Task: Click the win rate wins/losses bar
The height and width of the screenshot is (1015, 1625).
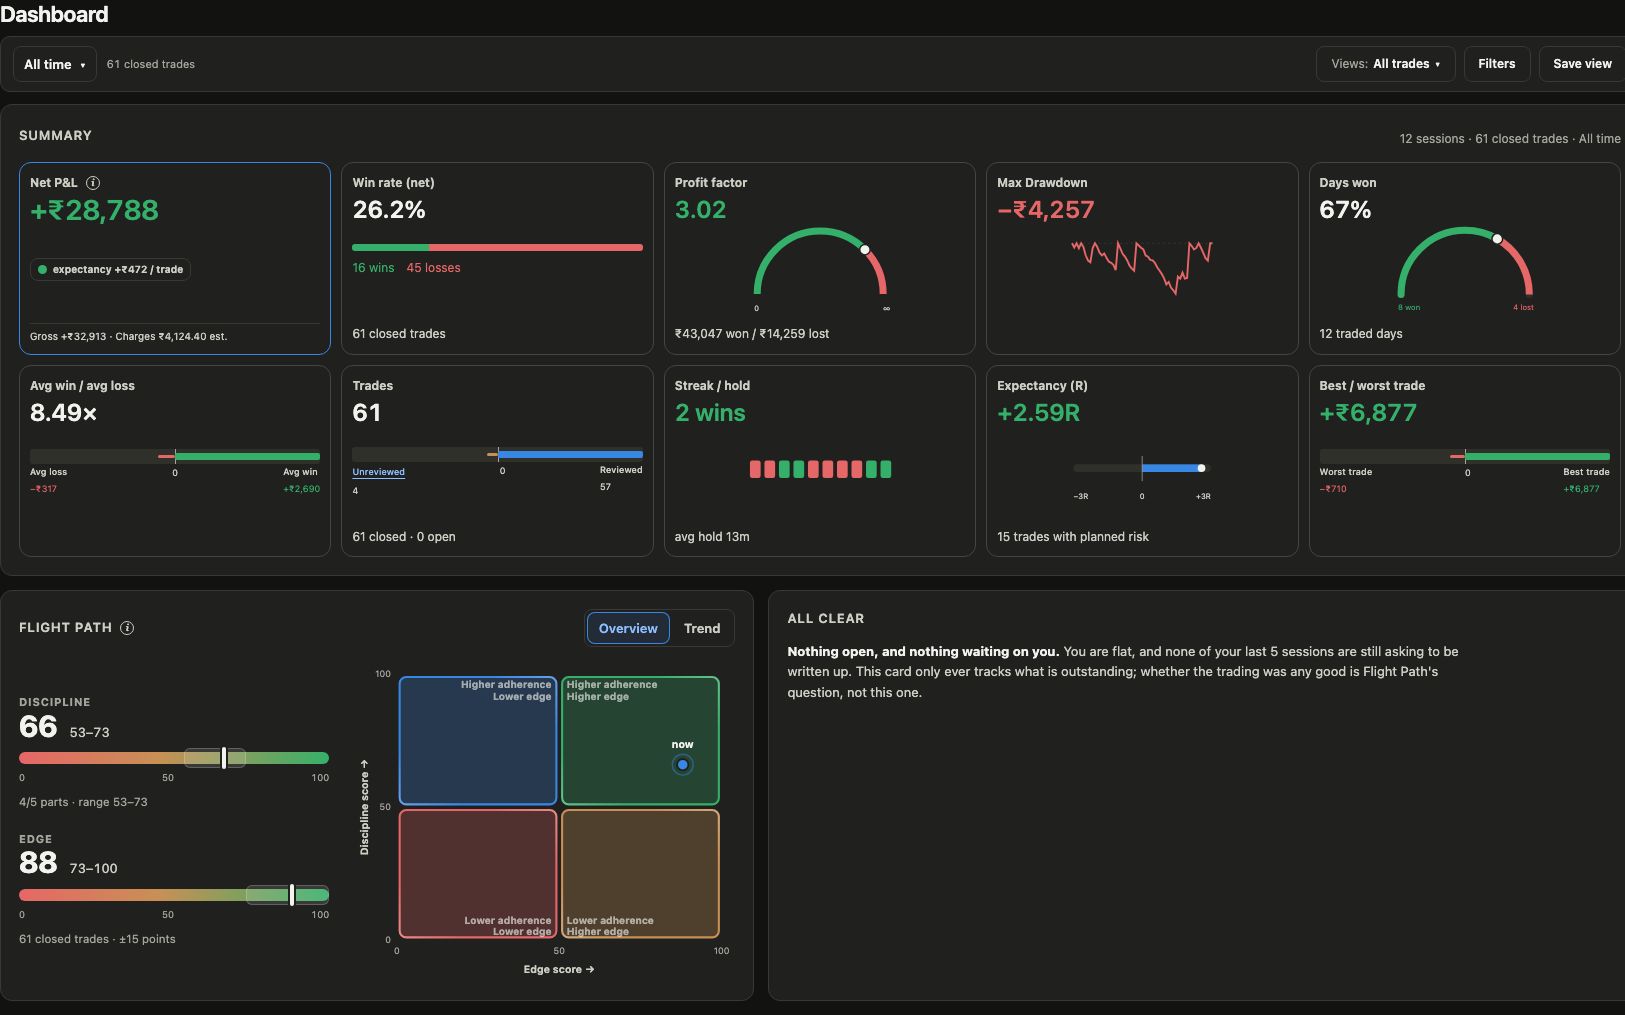Action: pyautogui.click(x=497, y=247)
